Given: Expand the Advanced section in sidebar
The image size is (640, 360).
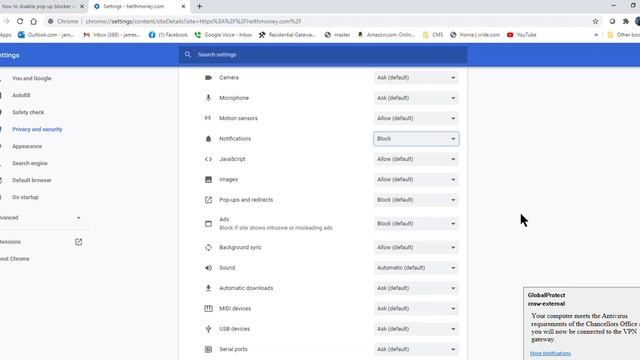Looking at the screenshot, I should [x=41, y=218].
